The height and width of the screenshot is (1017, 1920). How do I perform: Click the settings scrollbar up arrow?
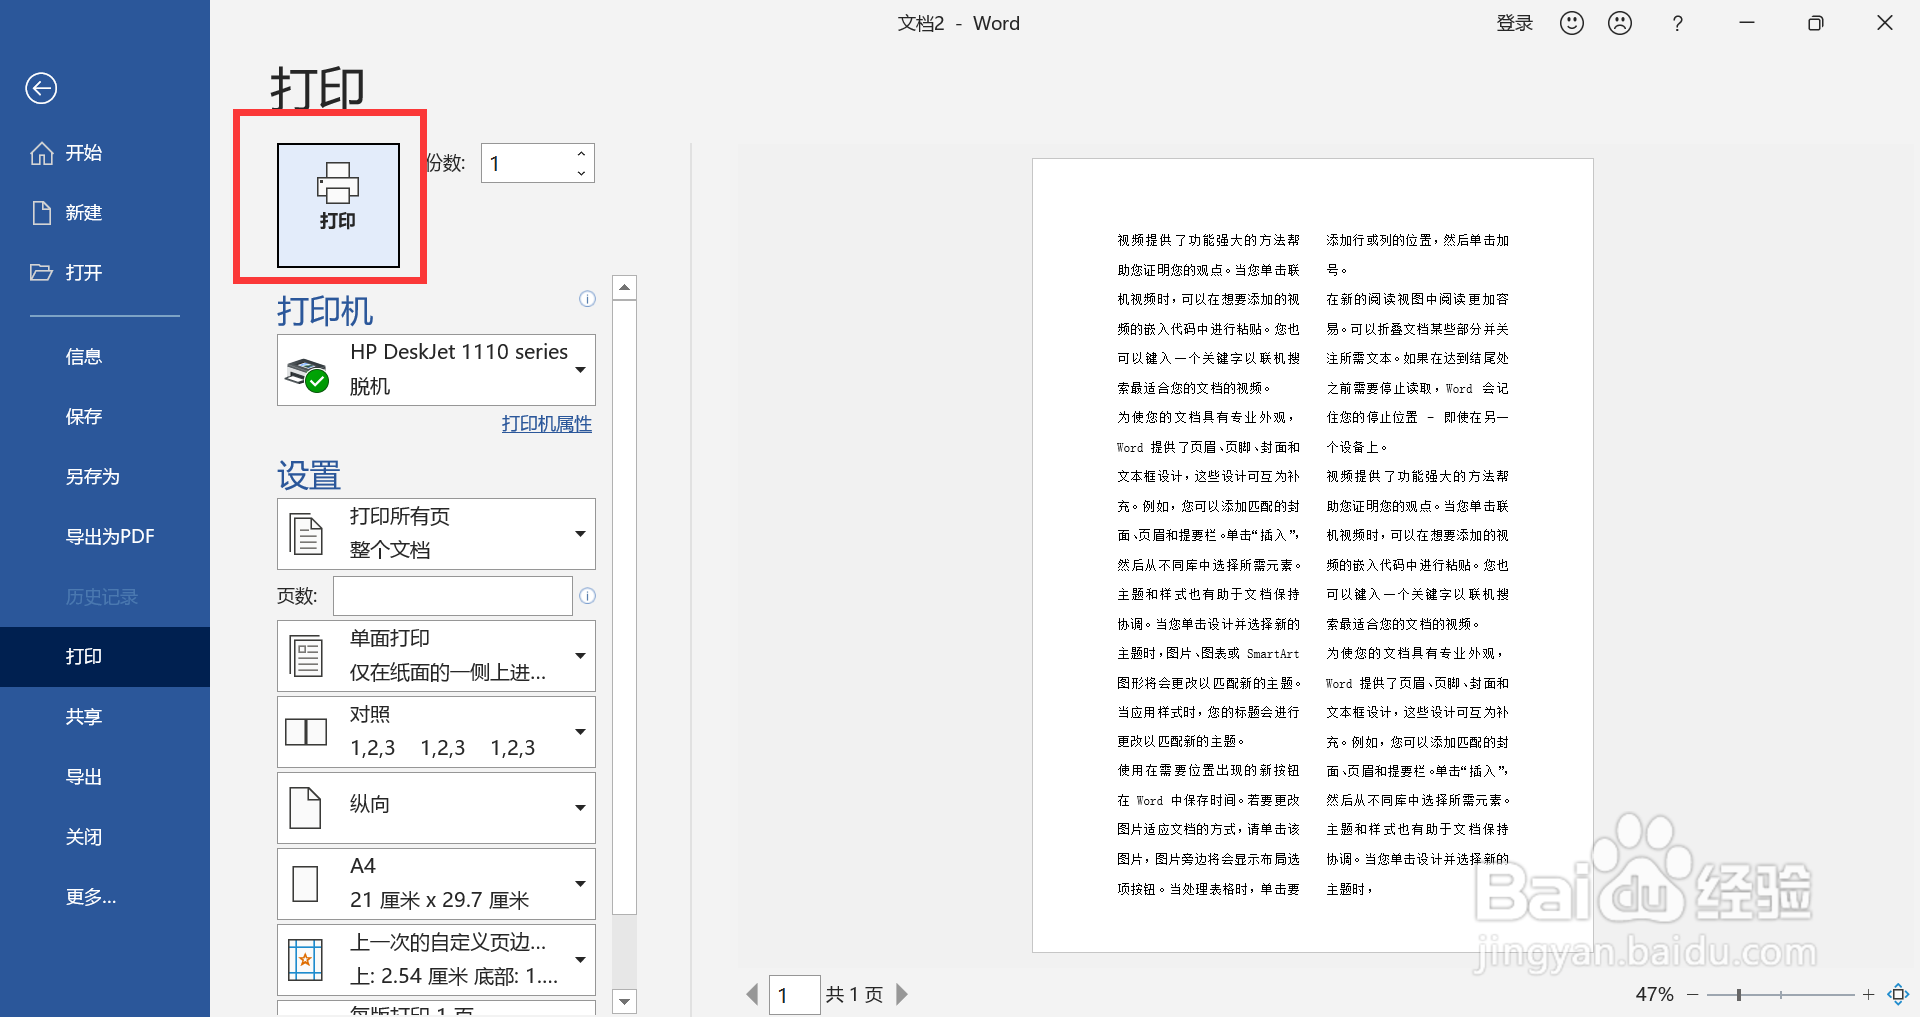point(624,288)
